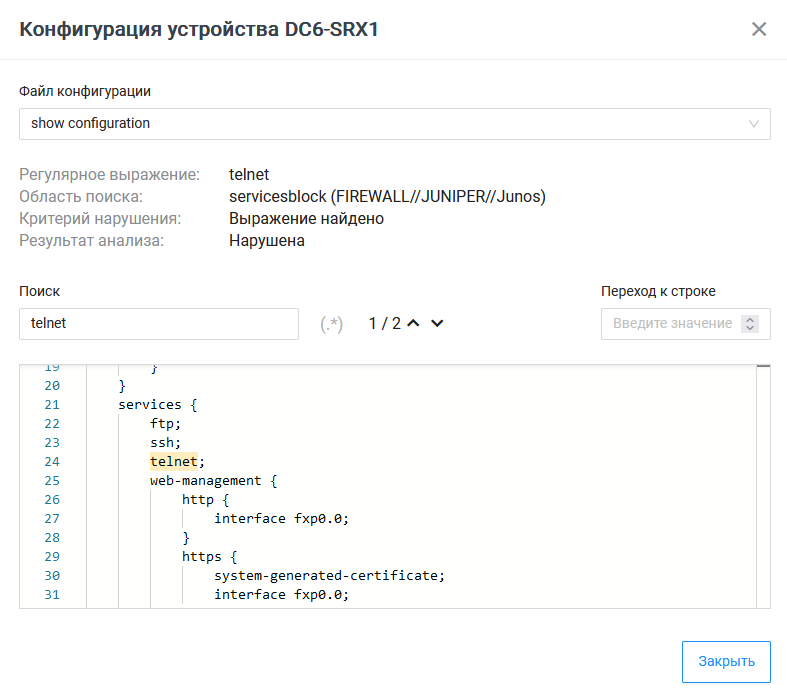The image size is (787, 690).
Task: Close the device configuration dialog with X
Action: click(x=759, y=29)
